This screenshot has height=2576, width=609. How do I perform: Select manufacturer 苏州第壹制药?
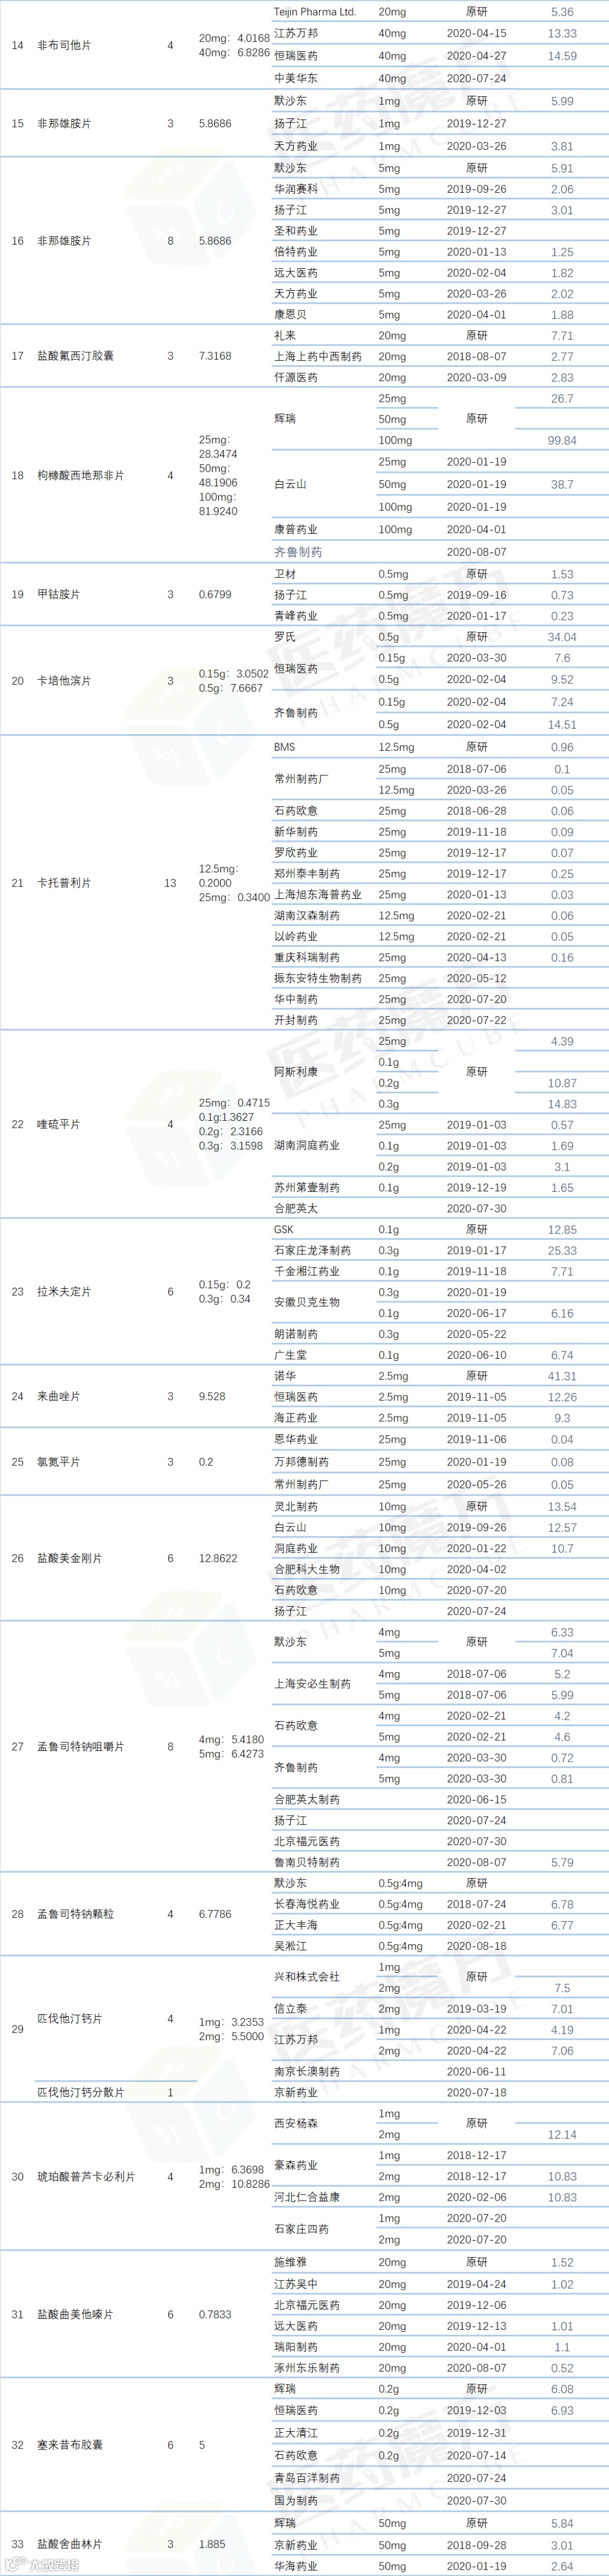pos(307,1188)
